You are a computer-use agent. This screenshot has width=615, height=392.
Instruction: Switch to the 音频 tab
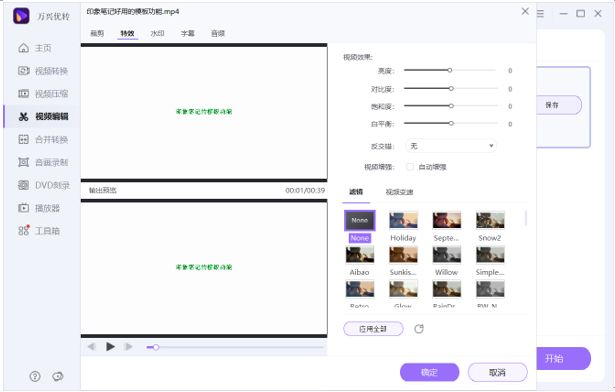(x=218, y=34)
